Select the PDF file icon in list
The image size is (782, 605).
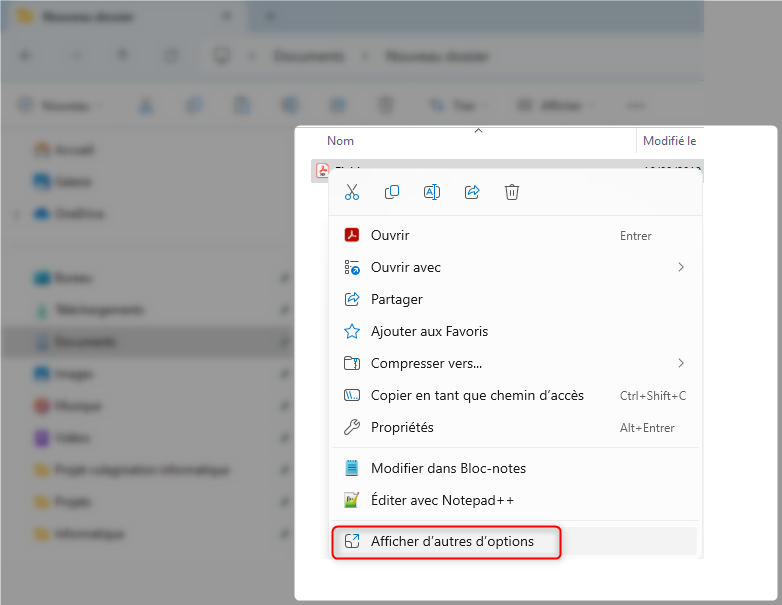pos(322,170)
